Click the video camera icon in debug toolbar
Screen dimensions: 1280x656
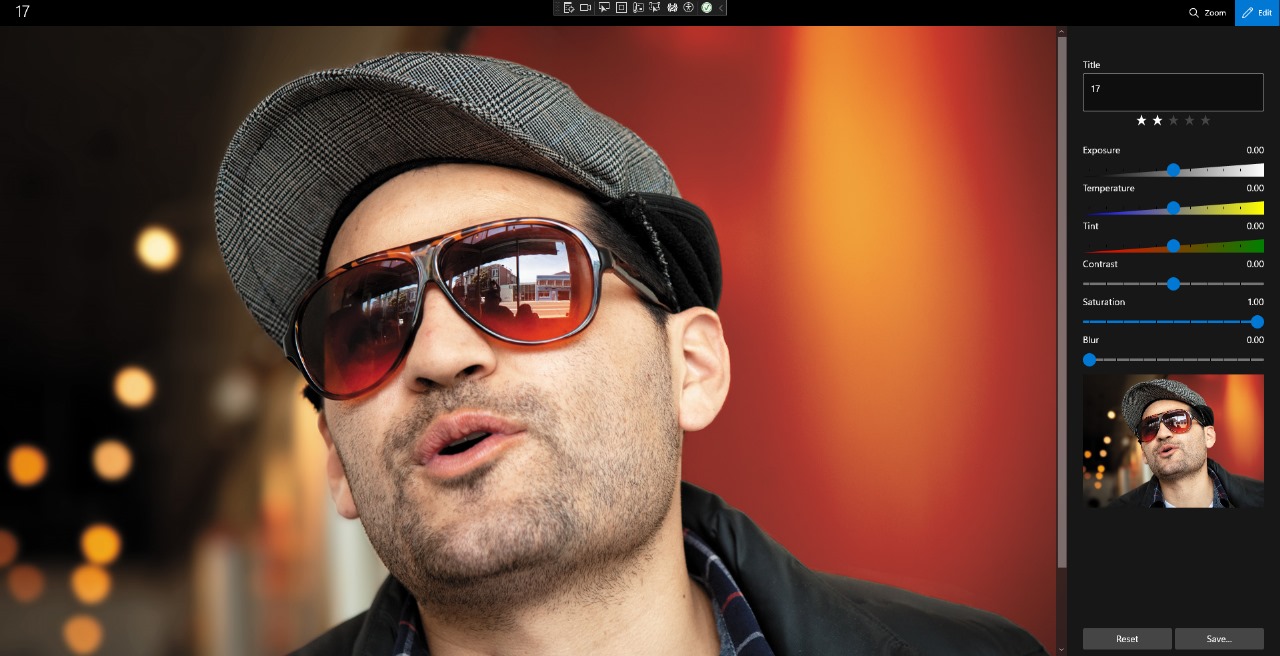click(x=585, y=7)
